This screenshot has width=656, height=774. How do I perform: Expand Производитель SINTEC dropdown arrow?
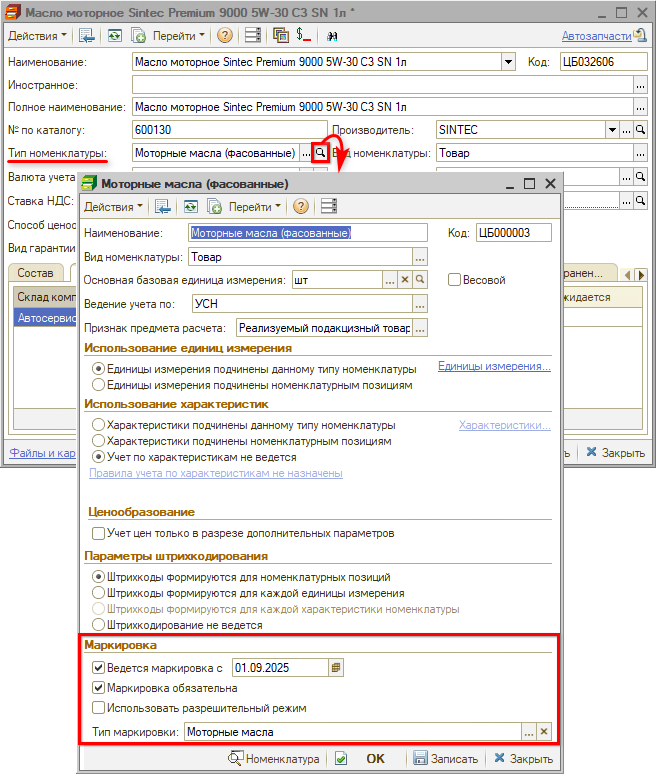pyautogui.click(x=611, y=130)
